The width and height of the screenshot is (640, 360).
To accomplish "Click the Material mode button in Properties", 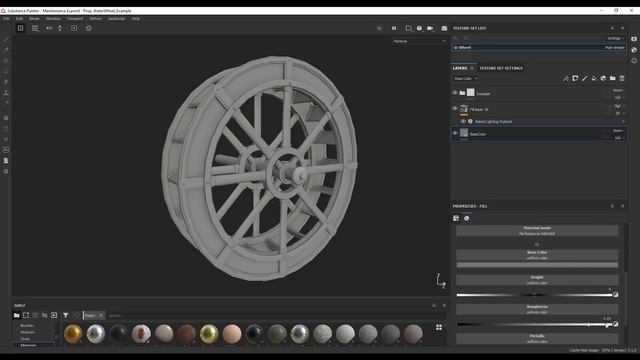I will pos(537,231).
